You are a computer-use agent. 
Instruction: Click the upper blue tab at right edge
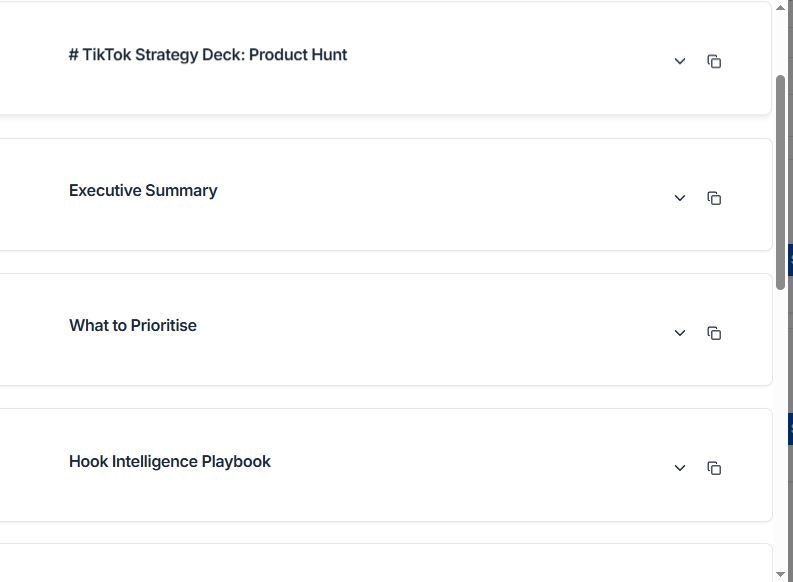coord(790,259)
